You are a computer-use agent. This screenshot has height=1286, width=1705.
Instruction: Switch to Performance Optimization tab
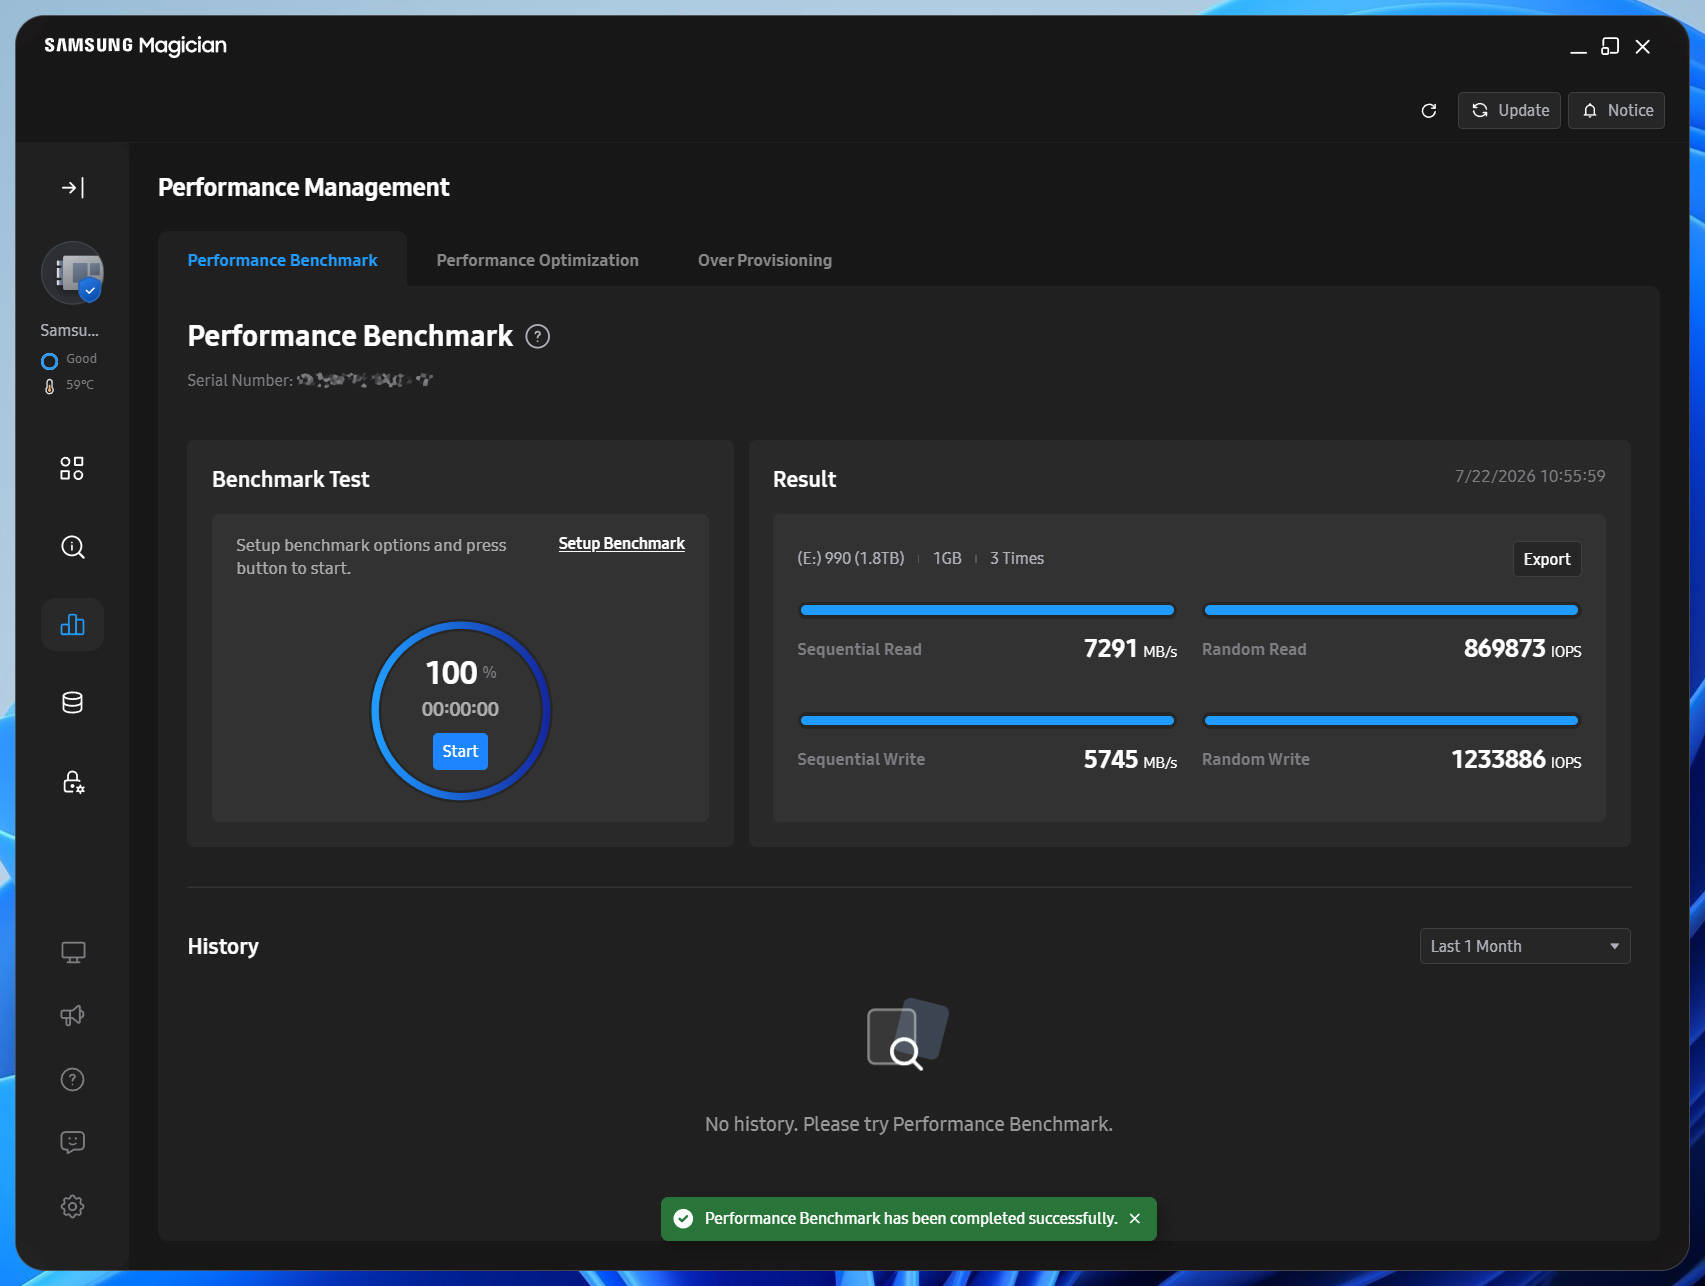537,260
